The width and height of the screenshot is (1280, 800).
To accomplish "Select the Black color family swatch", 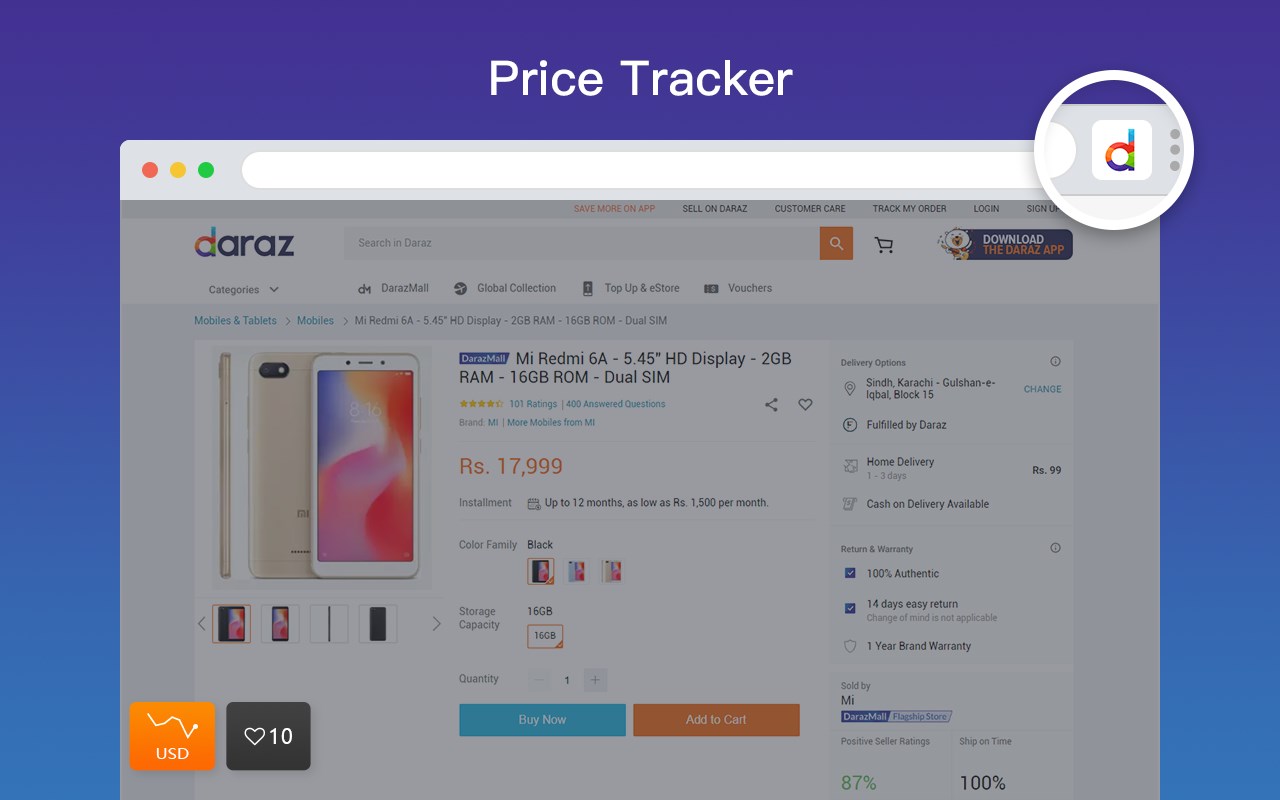I will tap(541, 572).
